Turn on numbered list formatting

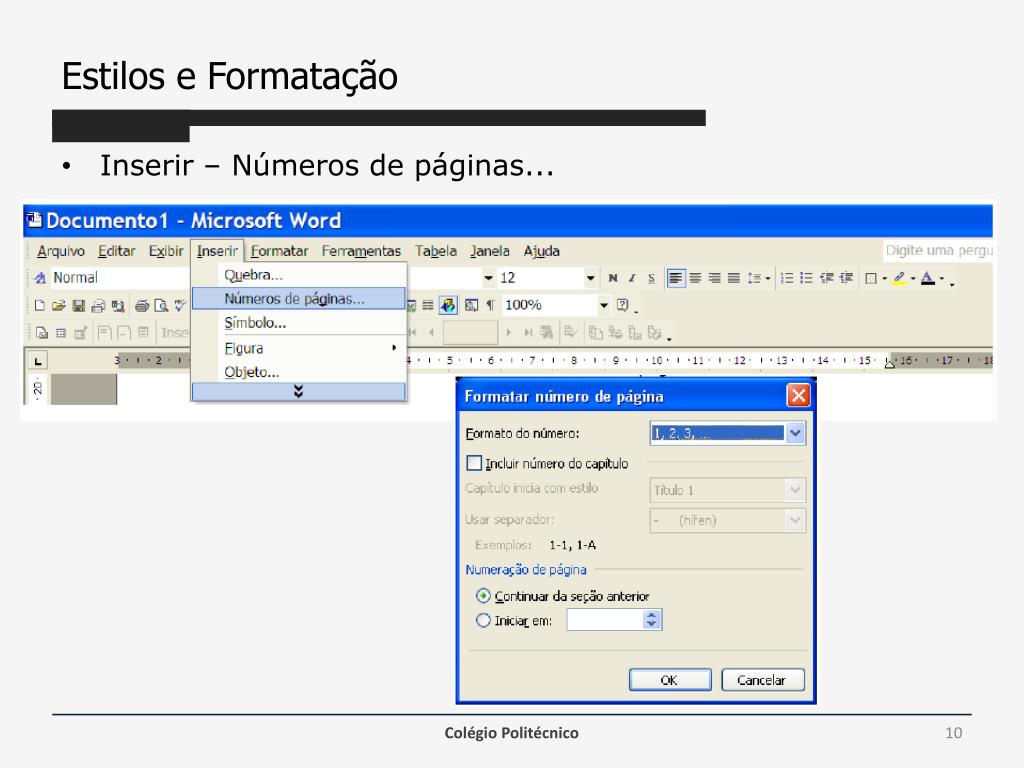[x=787, y=278]
